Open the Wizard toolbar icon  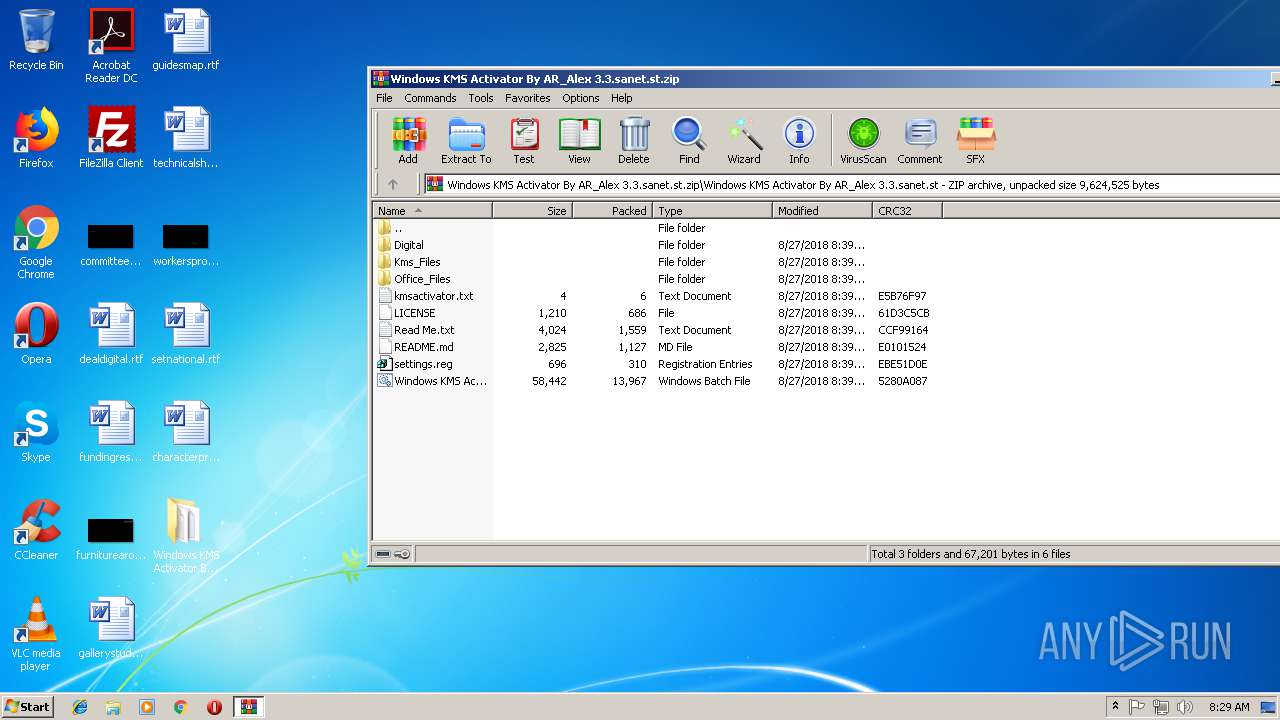click(x=744, y=140)
